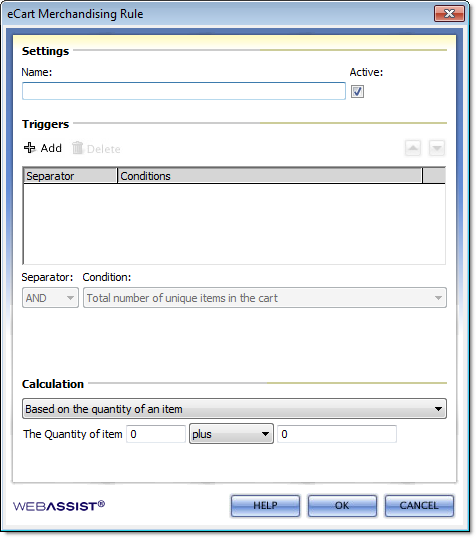
Task: Close the eCart Merchandising Rule dialog
Action: click(449, 14)
